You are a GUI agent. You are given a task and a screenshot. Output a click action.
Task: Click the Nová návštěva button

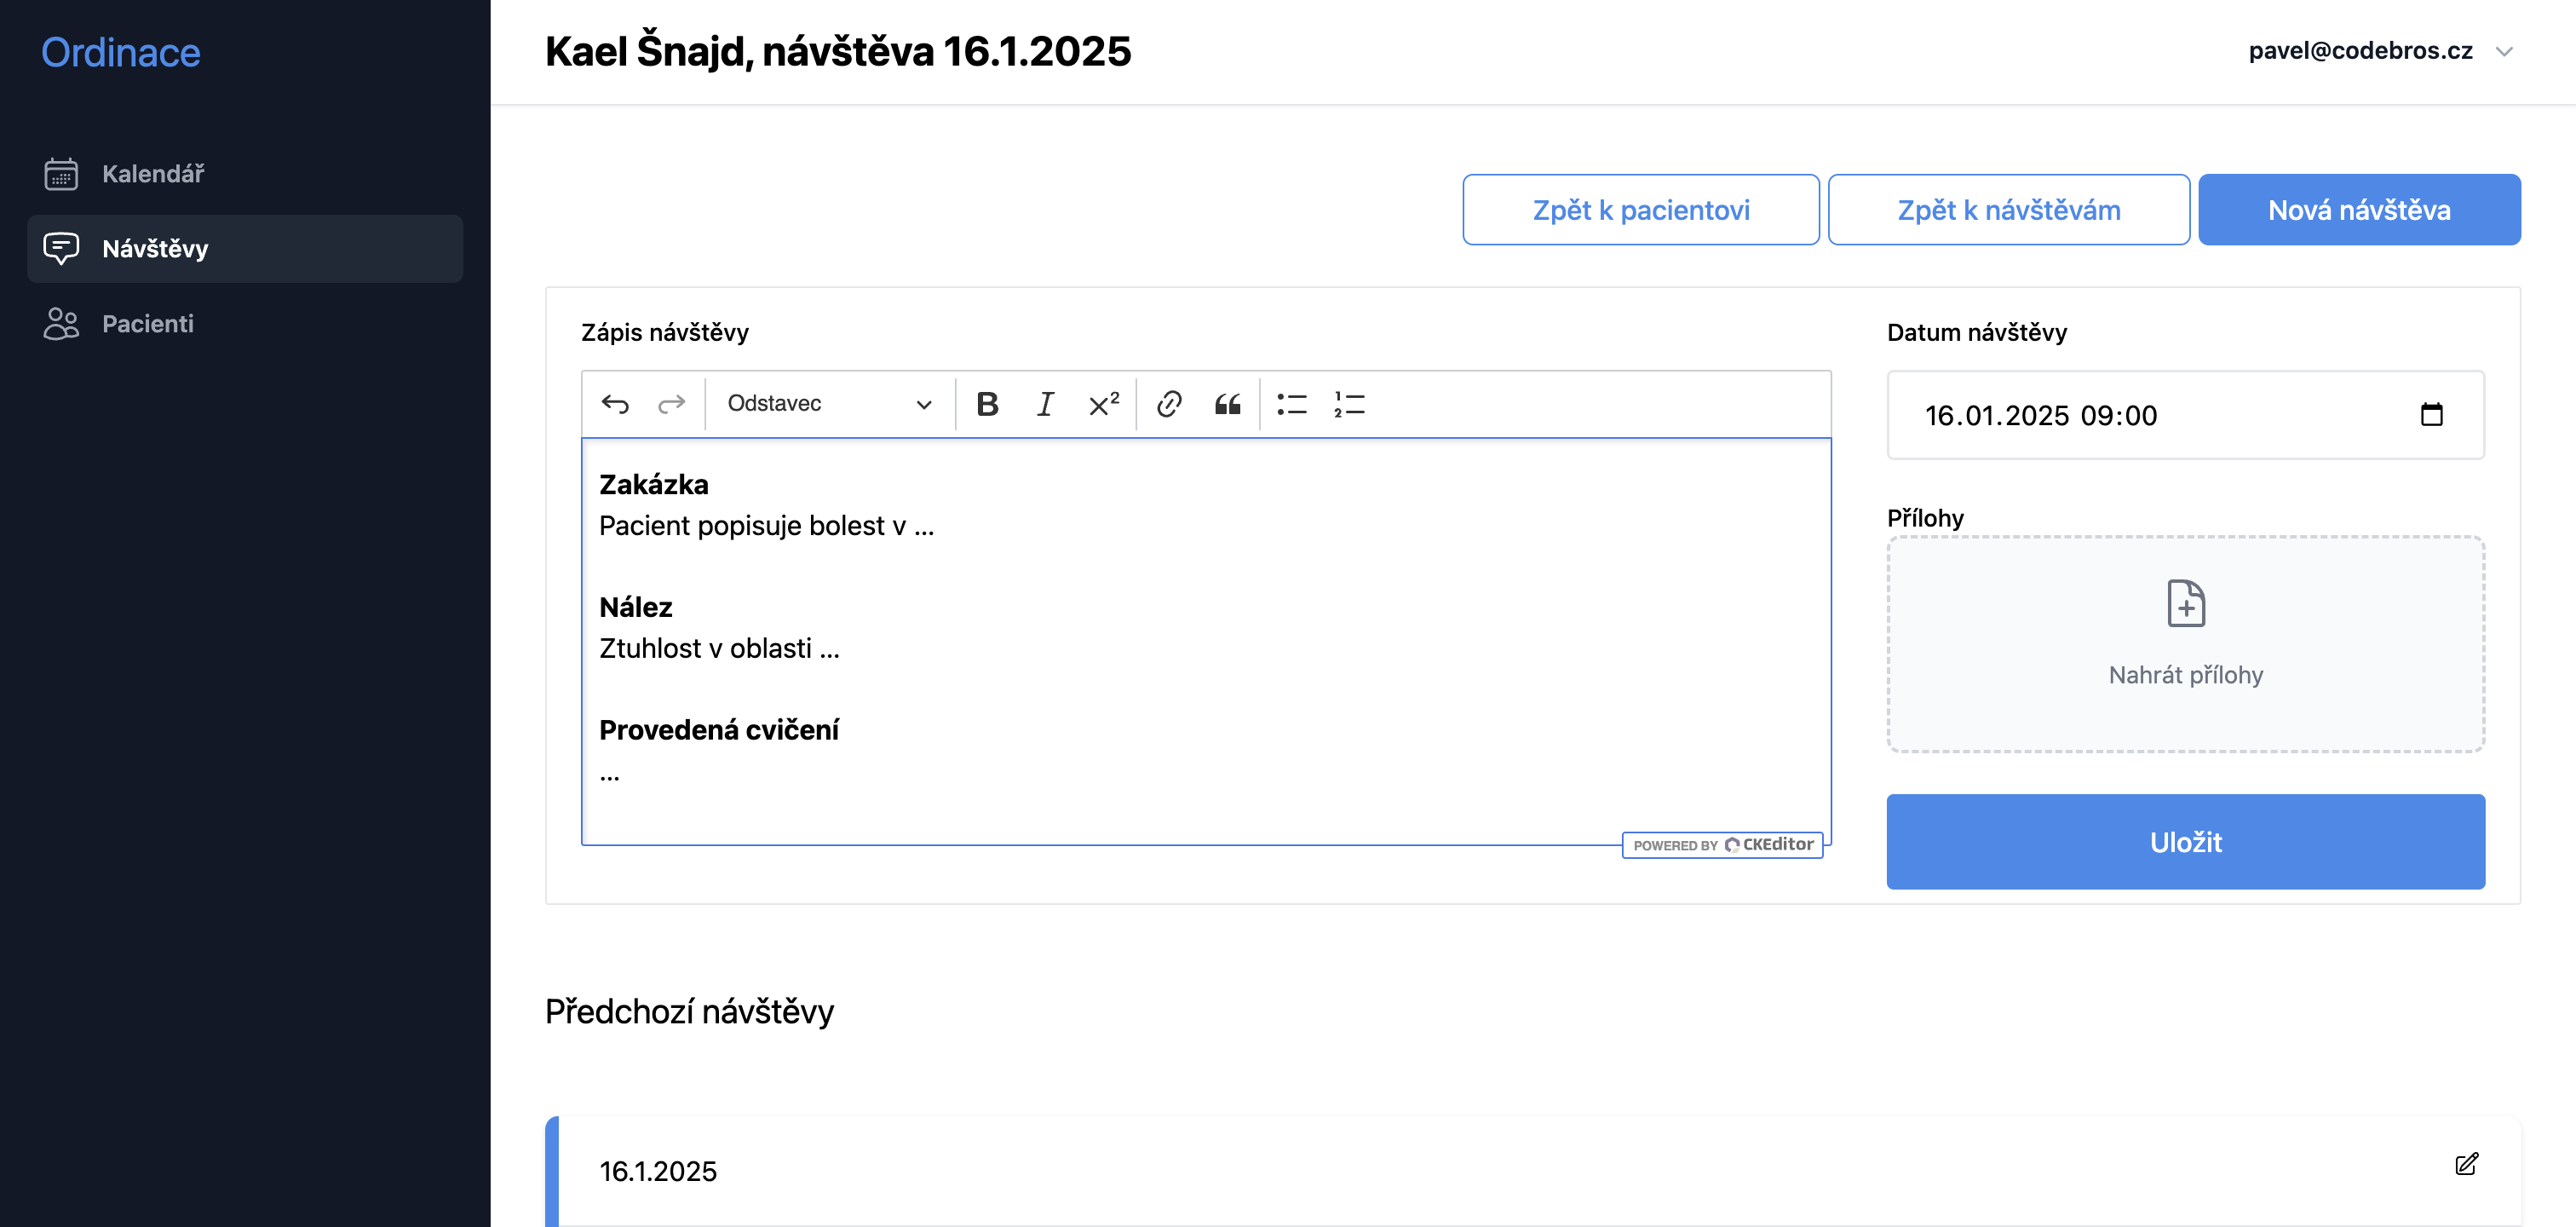[2358, 210]
